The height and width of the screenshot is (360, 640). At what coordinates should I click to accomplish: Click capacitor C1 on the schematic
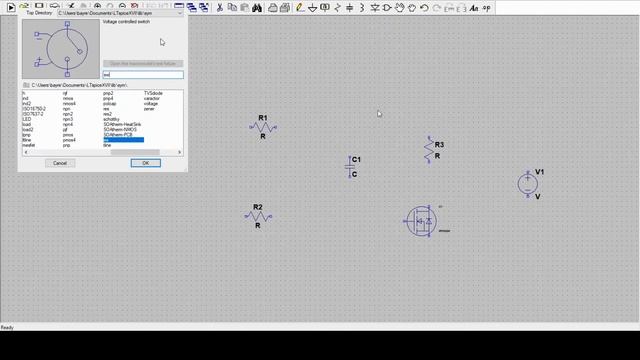click(349, 167)
